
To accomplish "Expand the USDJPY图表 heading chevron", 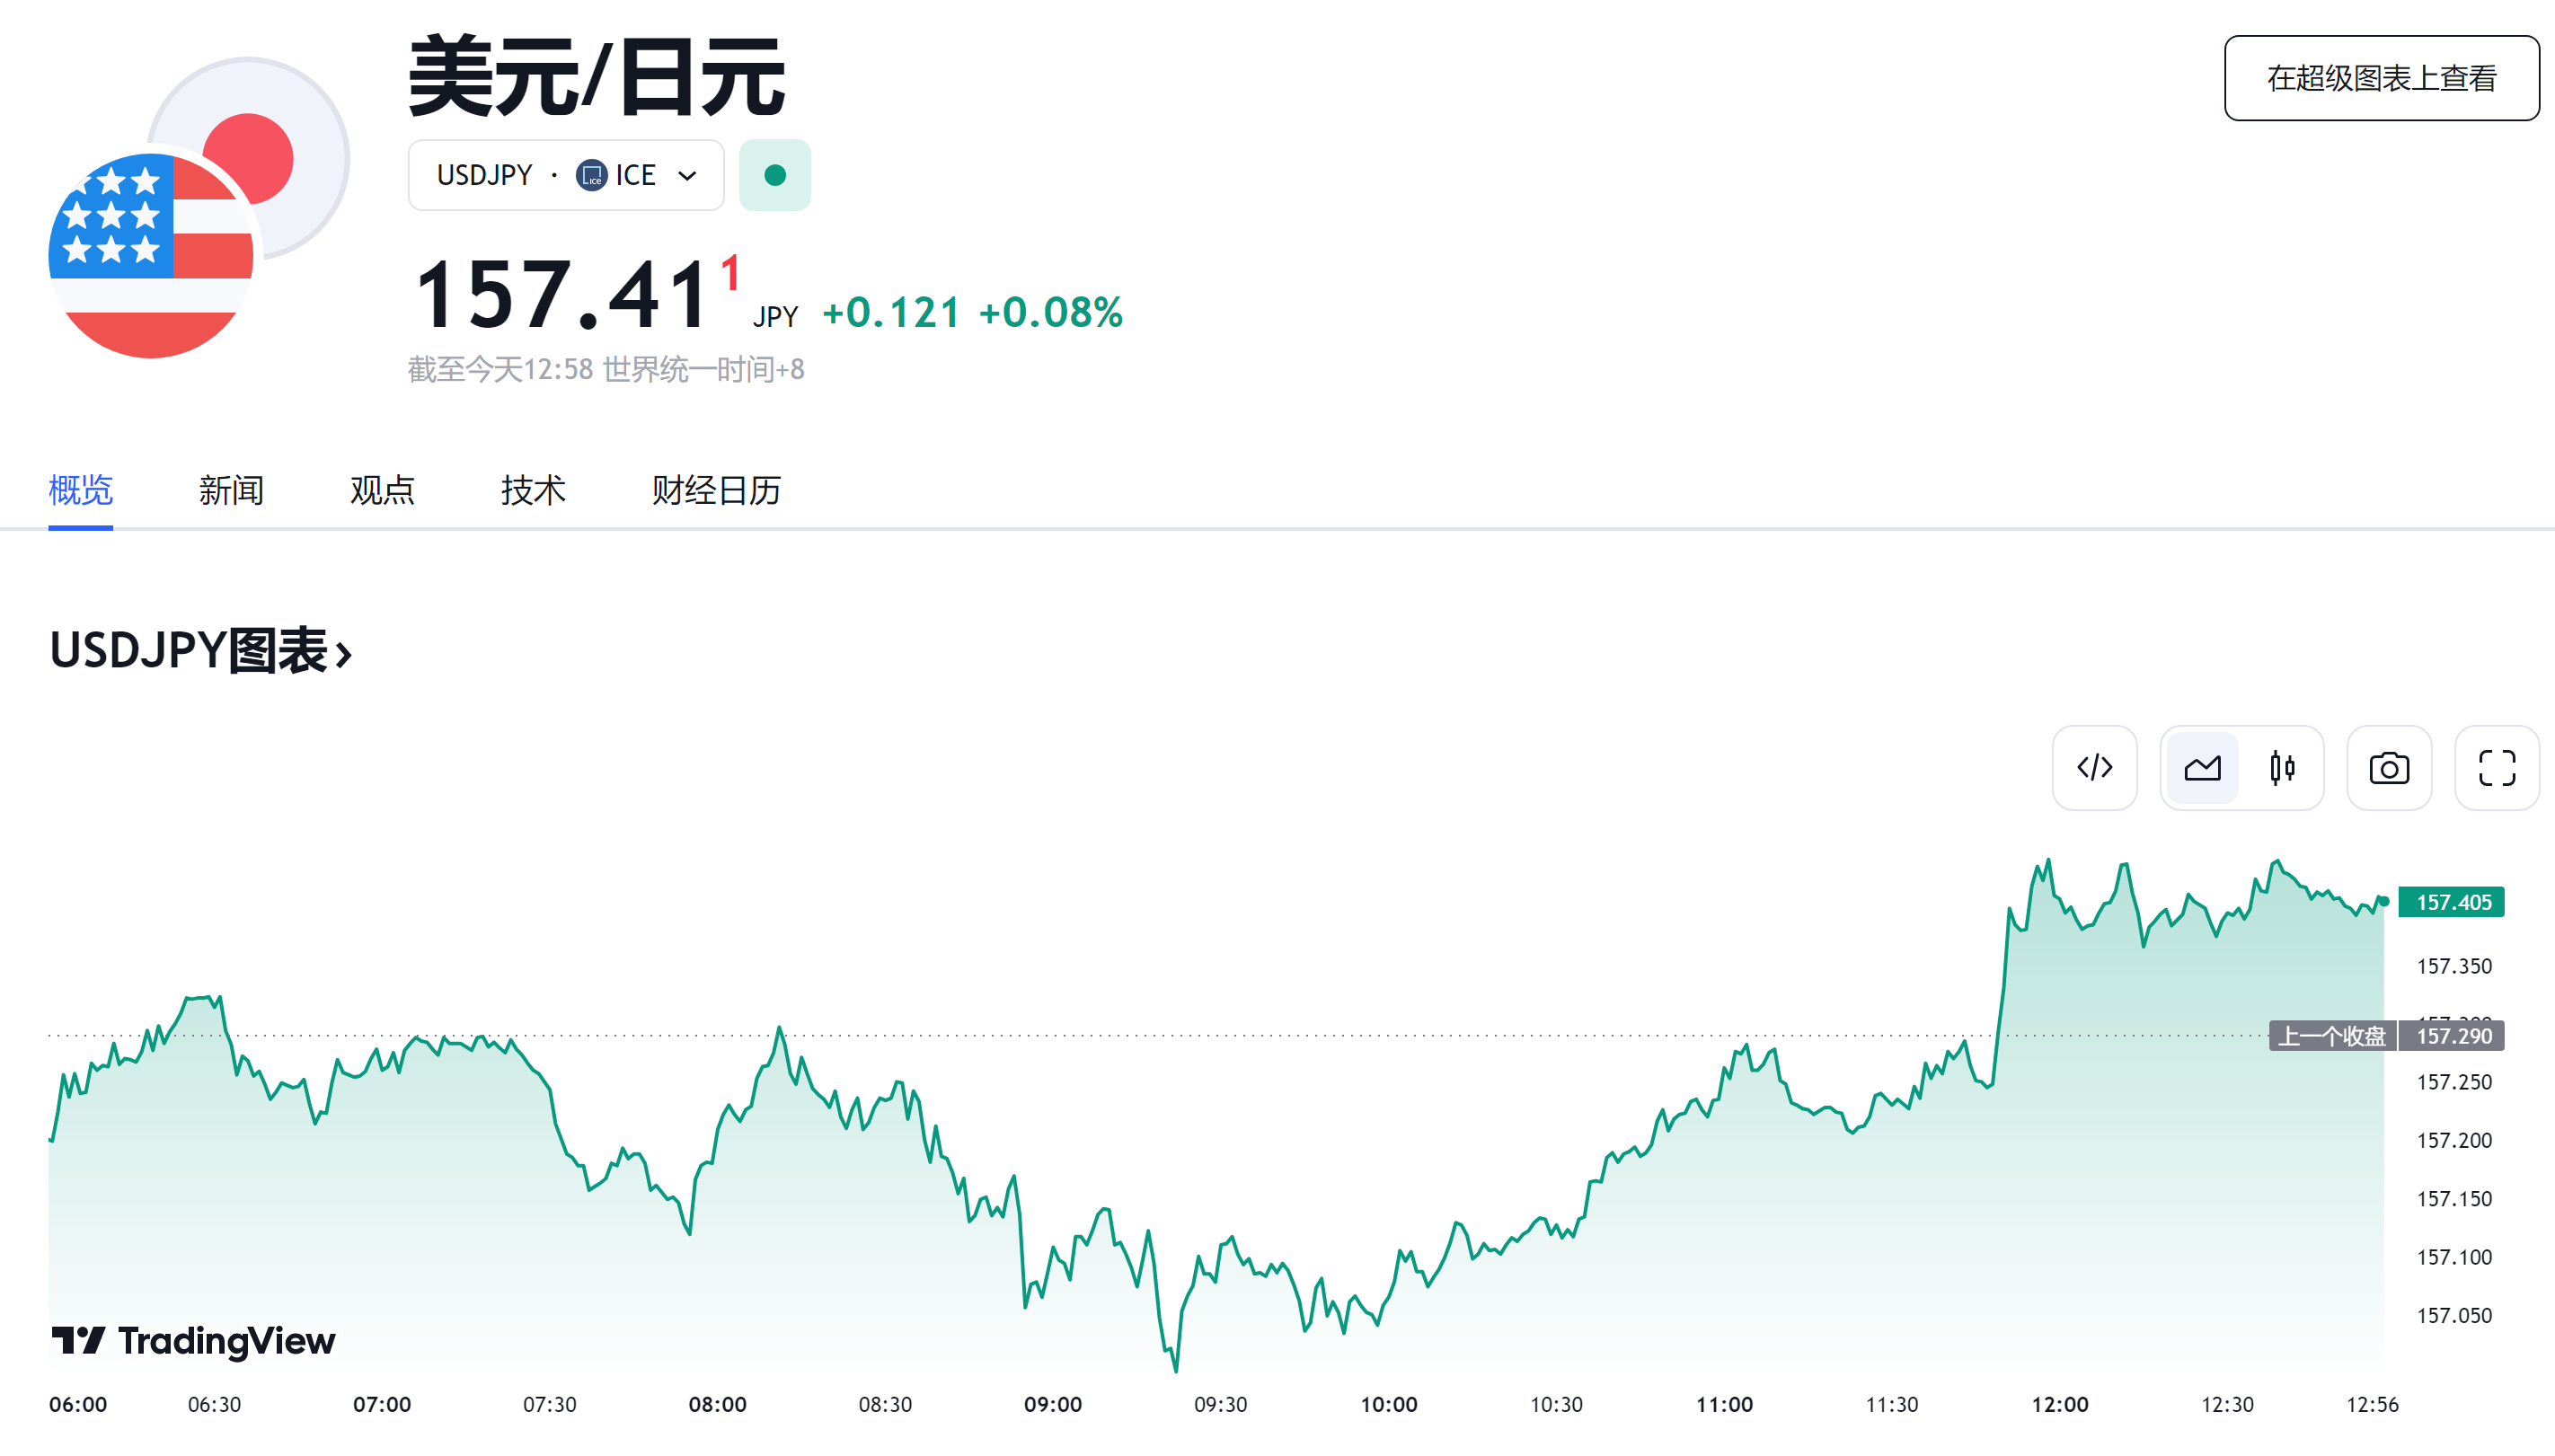I will tap(344, 655).
